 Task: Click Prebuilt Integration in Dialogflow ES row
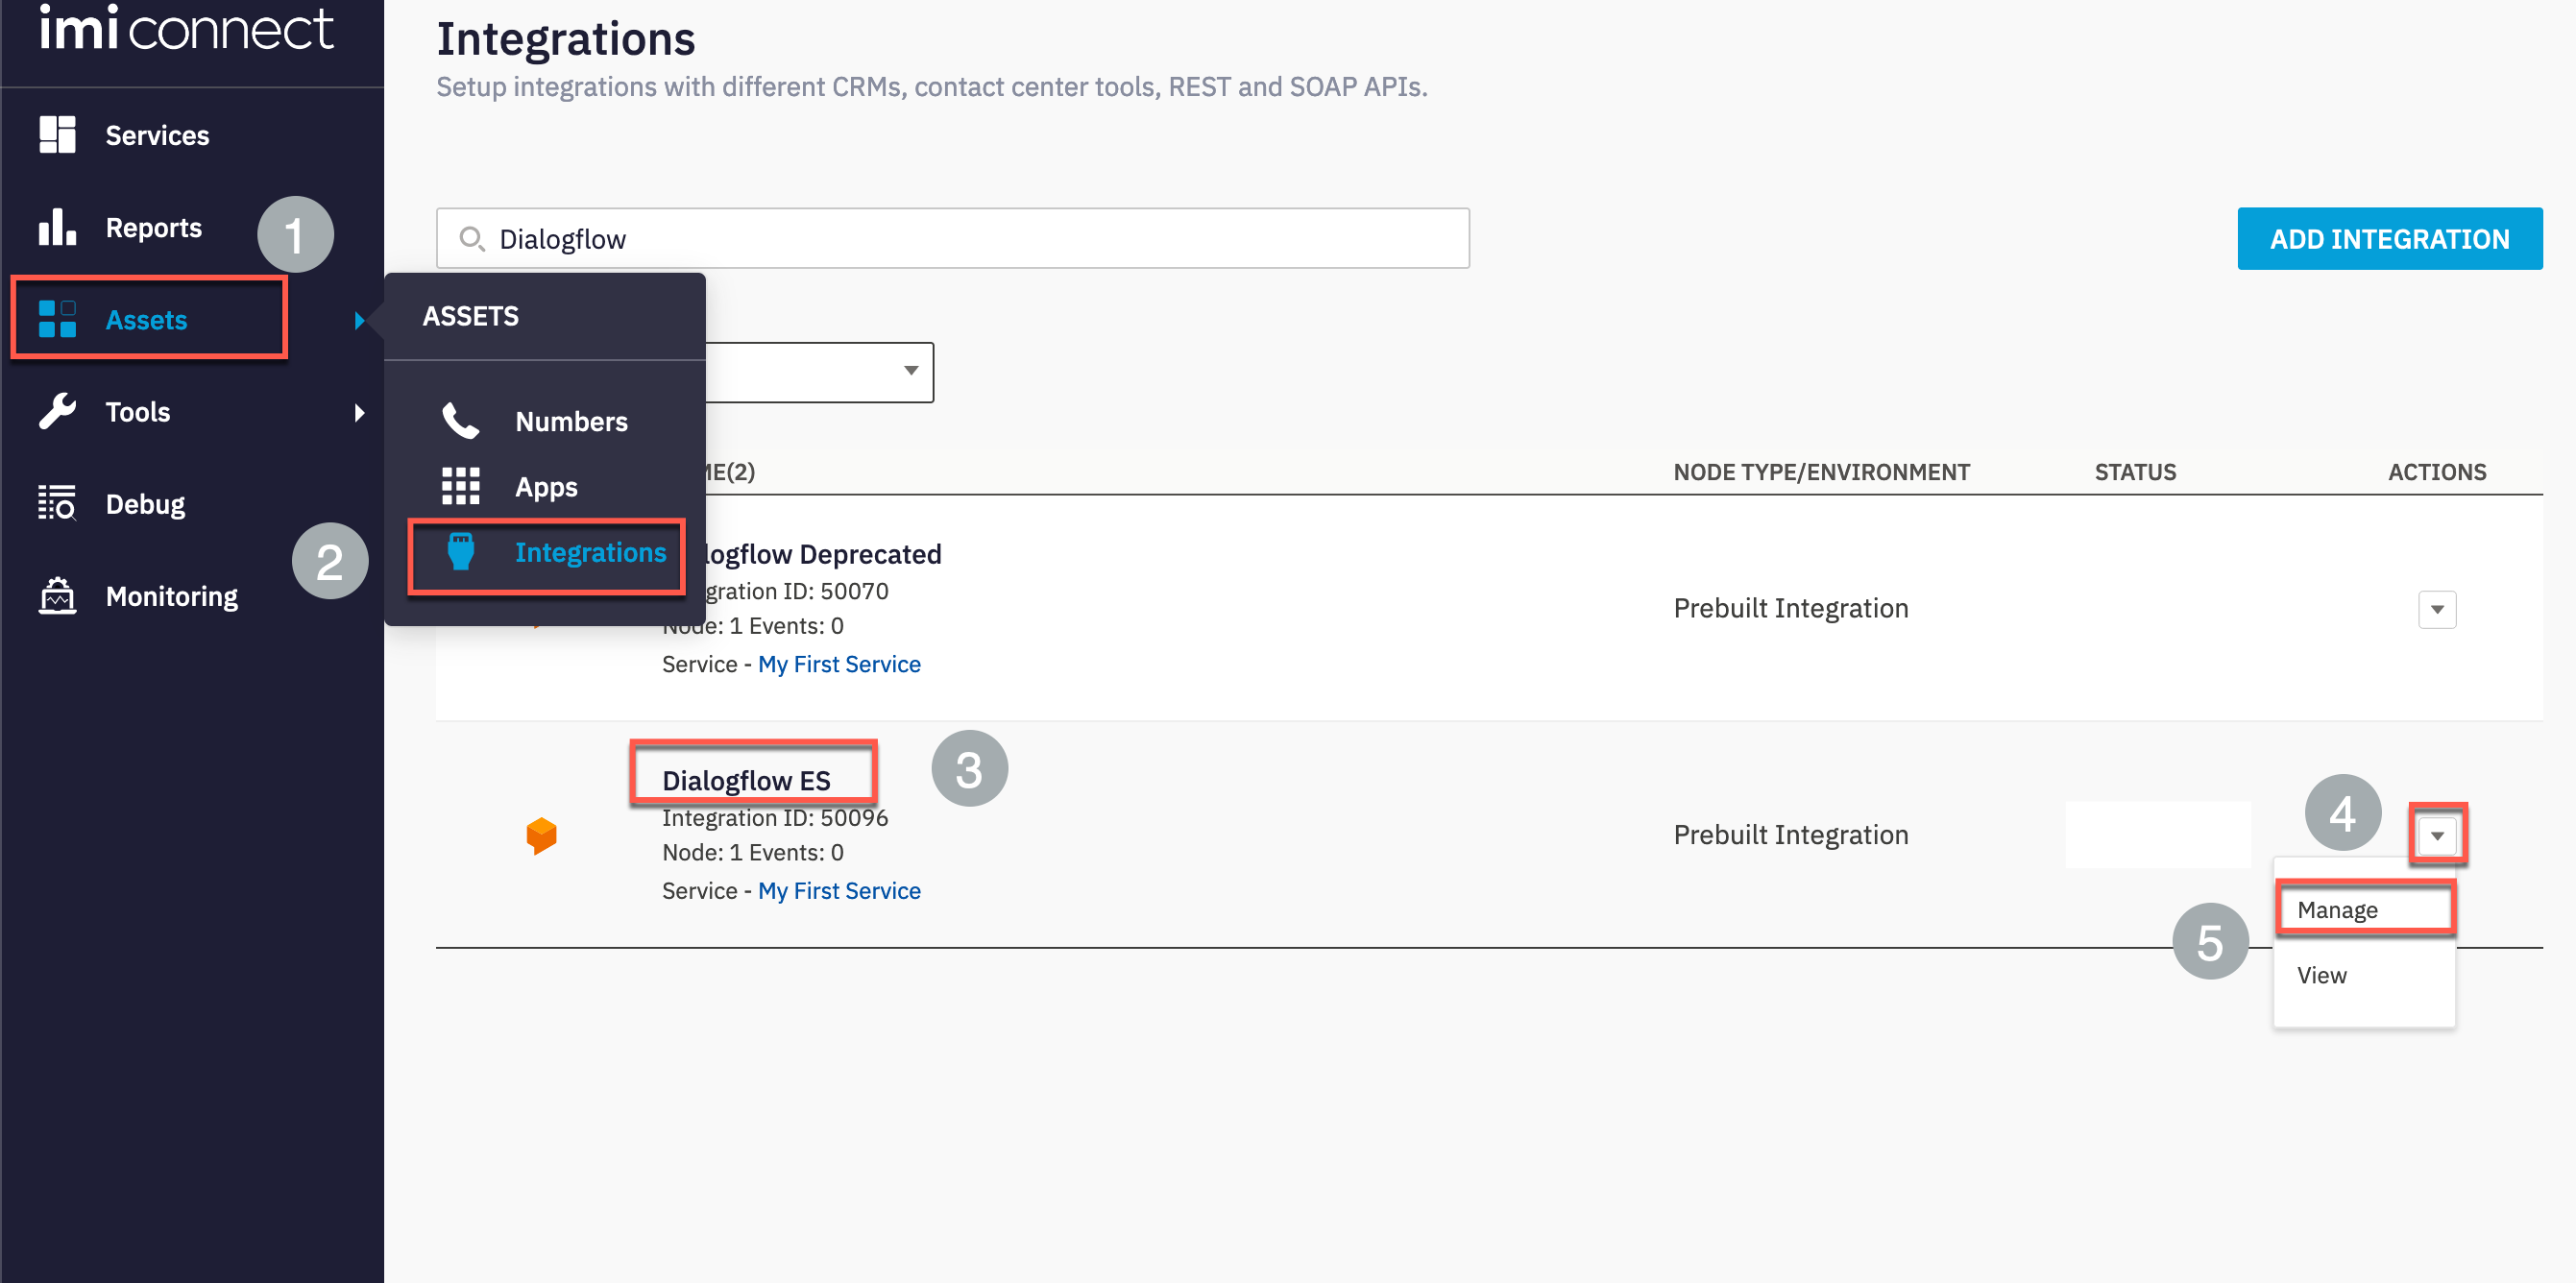click(x=1790, y=835)
